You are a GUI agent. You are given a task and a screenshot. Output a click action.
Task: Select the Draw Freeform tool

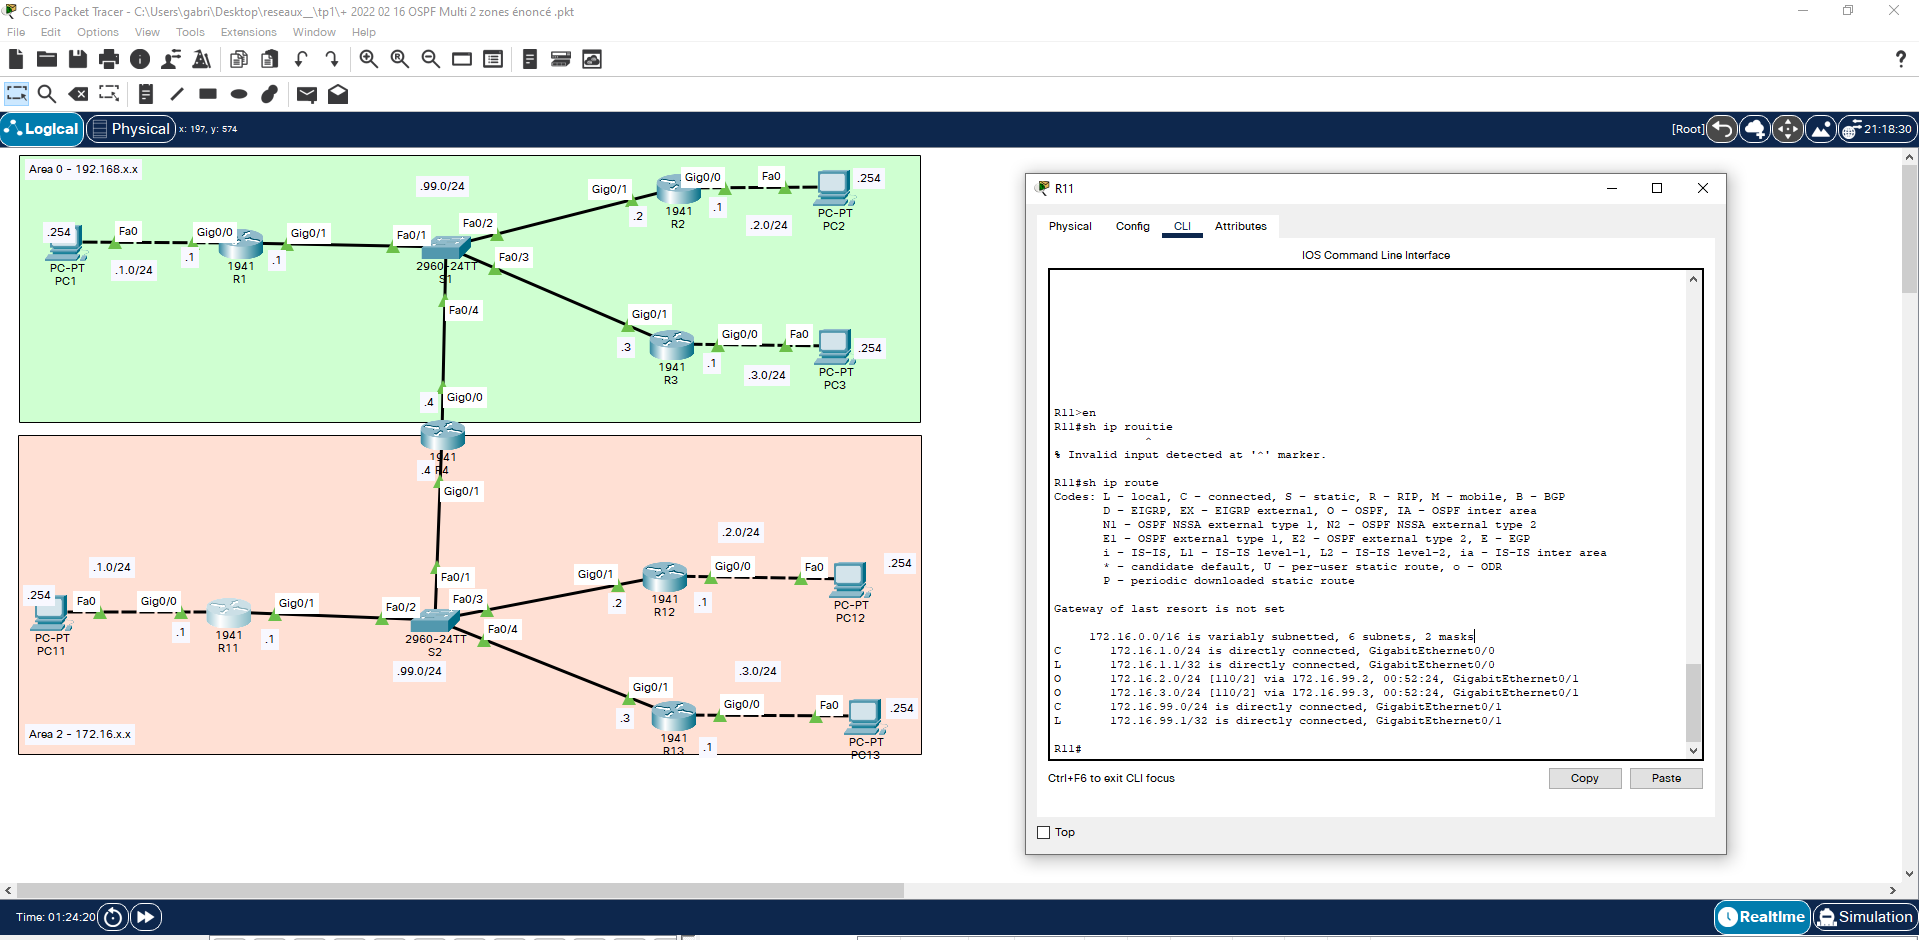(270, 94)
